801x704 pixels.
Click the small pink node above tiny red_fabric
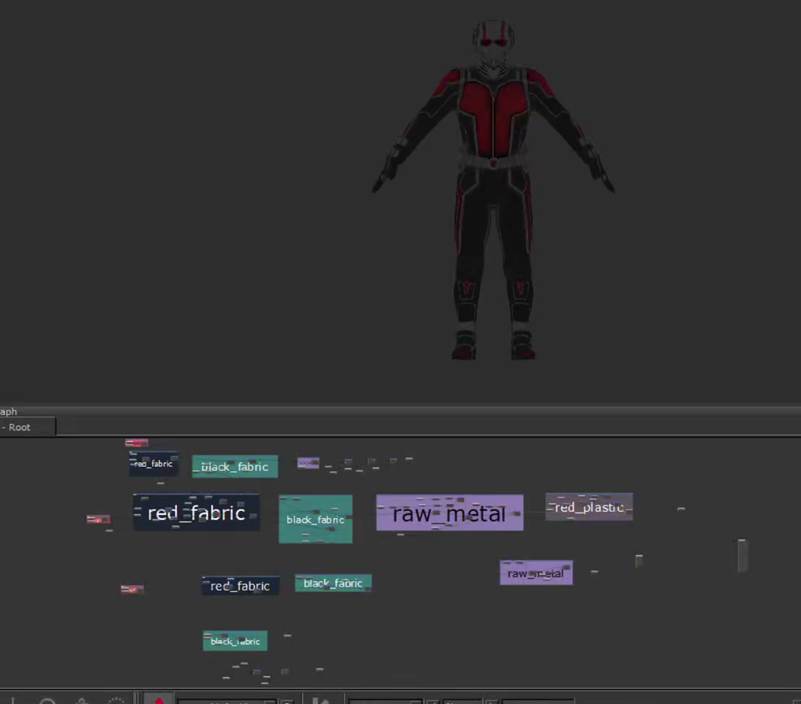tap(136, 443)
